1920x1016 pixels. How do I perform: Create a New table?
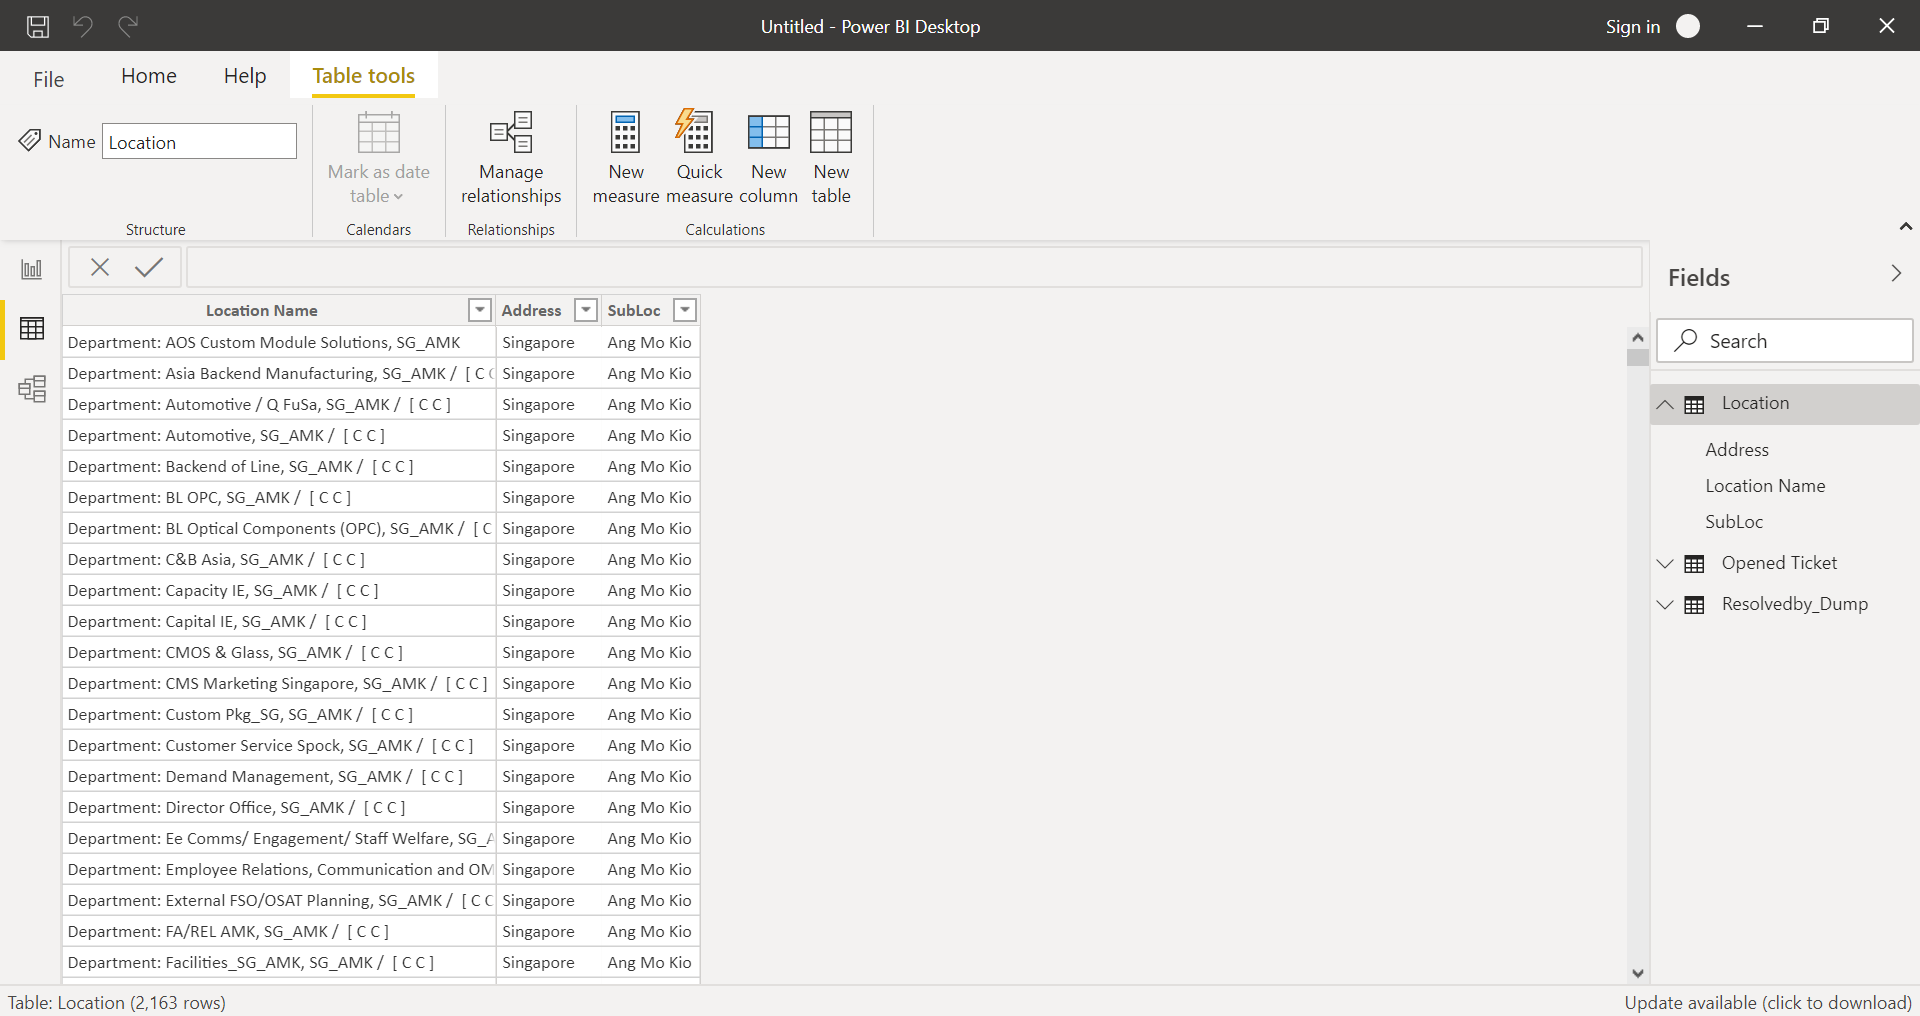(831, 158)
